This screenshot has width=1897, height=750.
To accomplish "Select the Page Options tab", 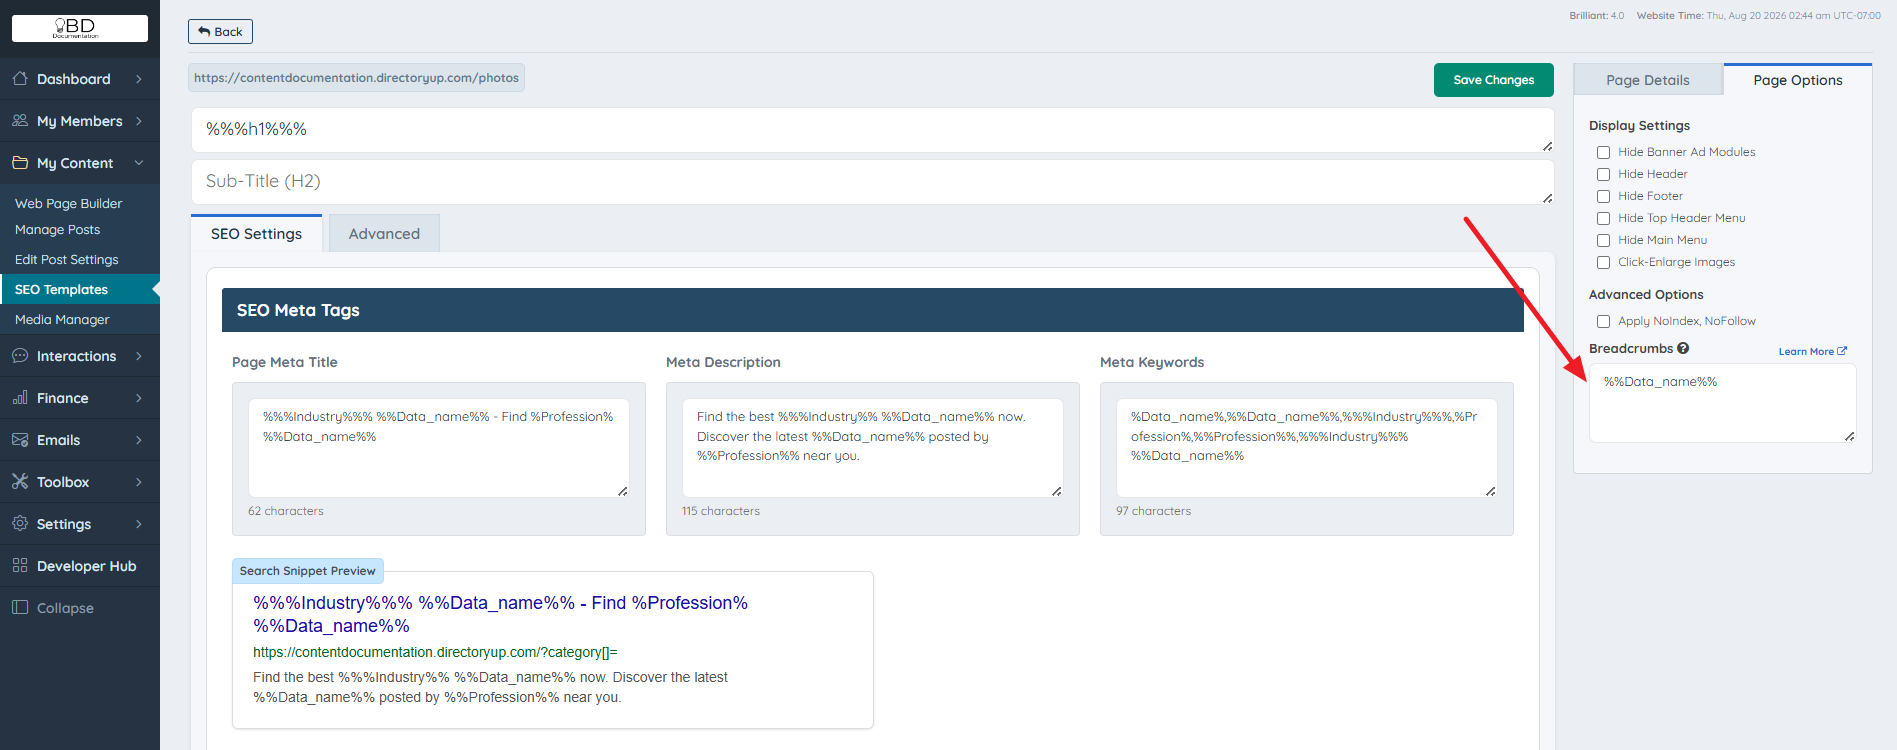I will pos(1797,80).
